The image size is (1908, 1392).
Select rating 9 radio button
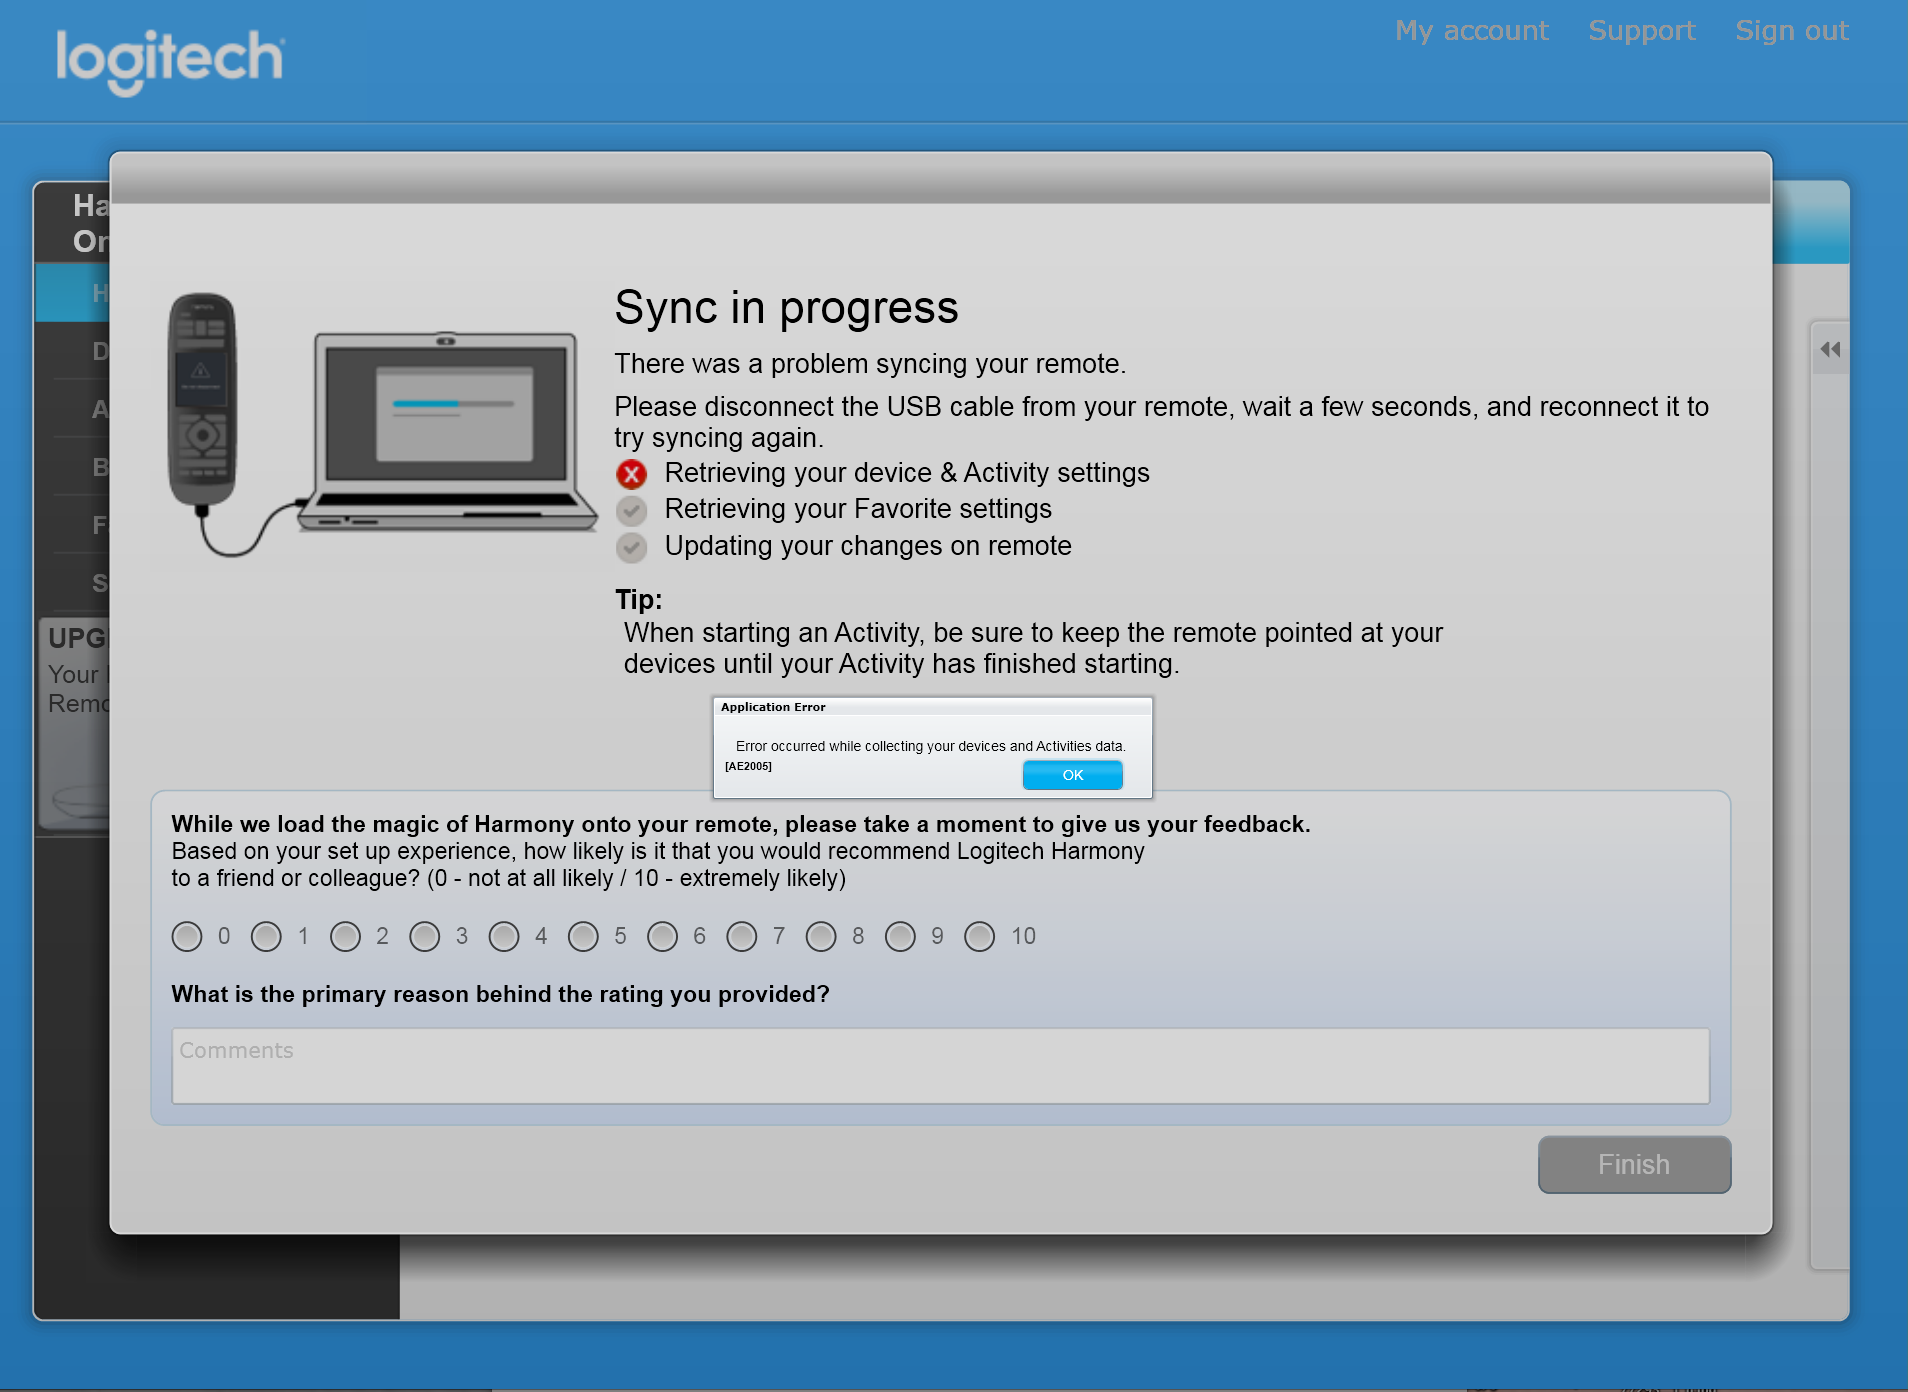[x=900, y=937]
